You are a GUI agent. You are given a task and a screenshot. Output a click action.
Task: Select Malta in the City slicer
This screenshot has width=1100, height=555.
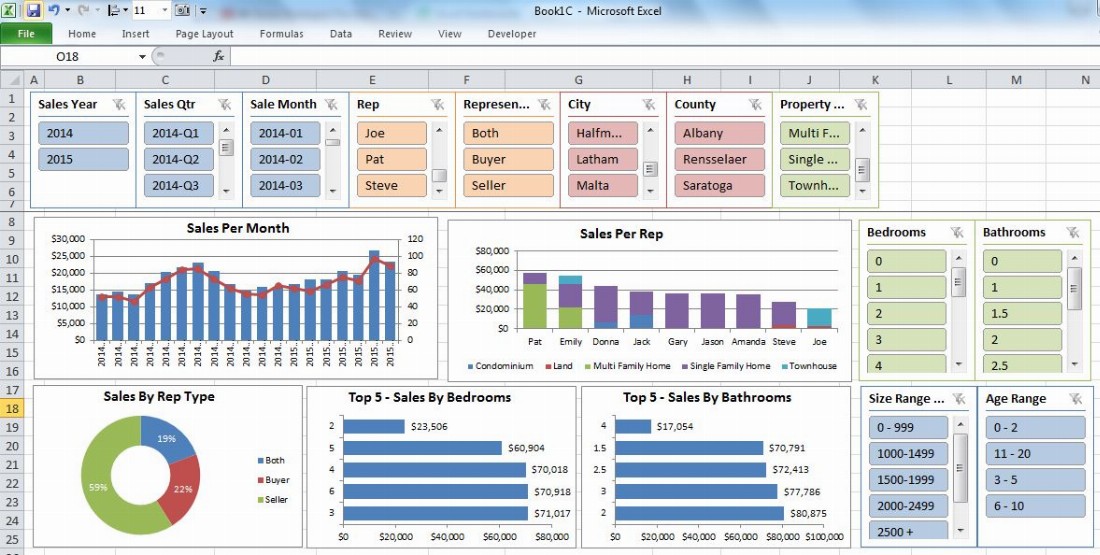click(603, 185)
